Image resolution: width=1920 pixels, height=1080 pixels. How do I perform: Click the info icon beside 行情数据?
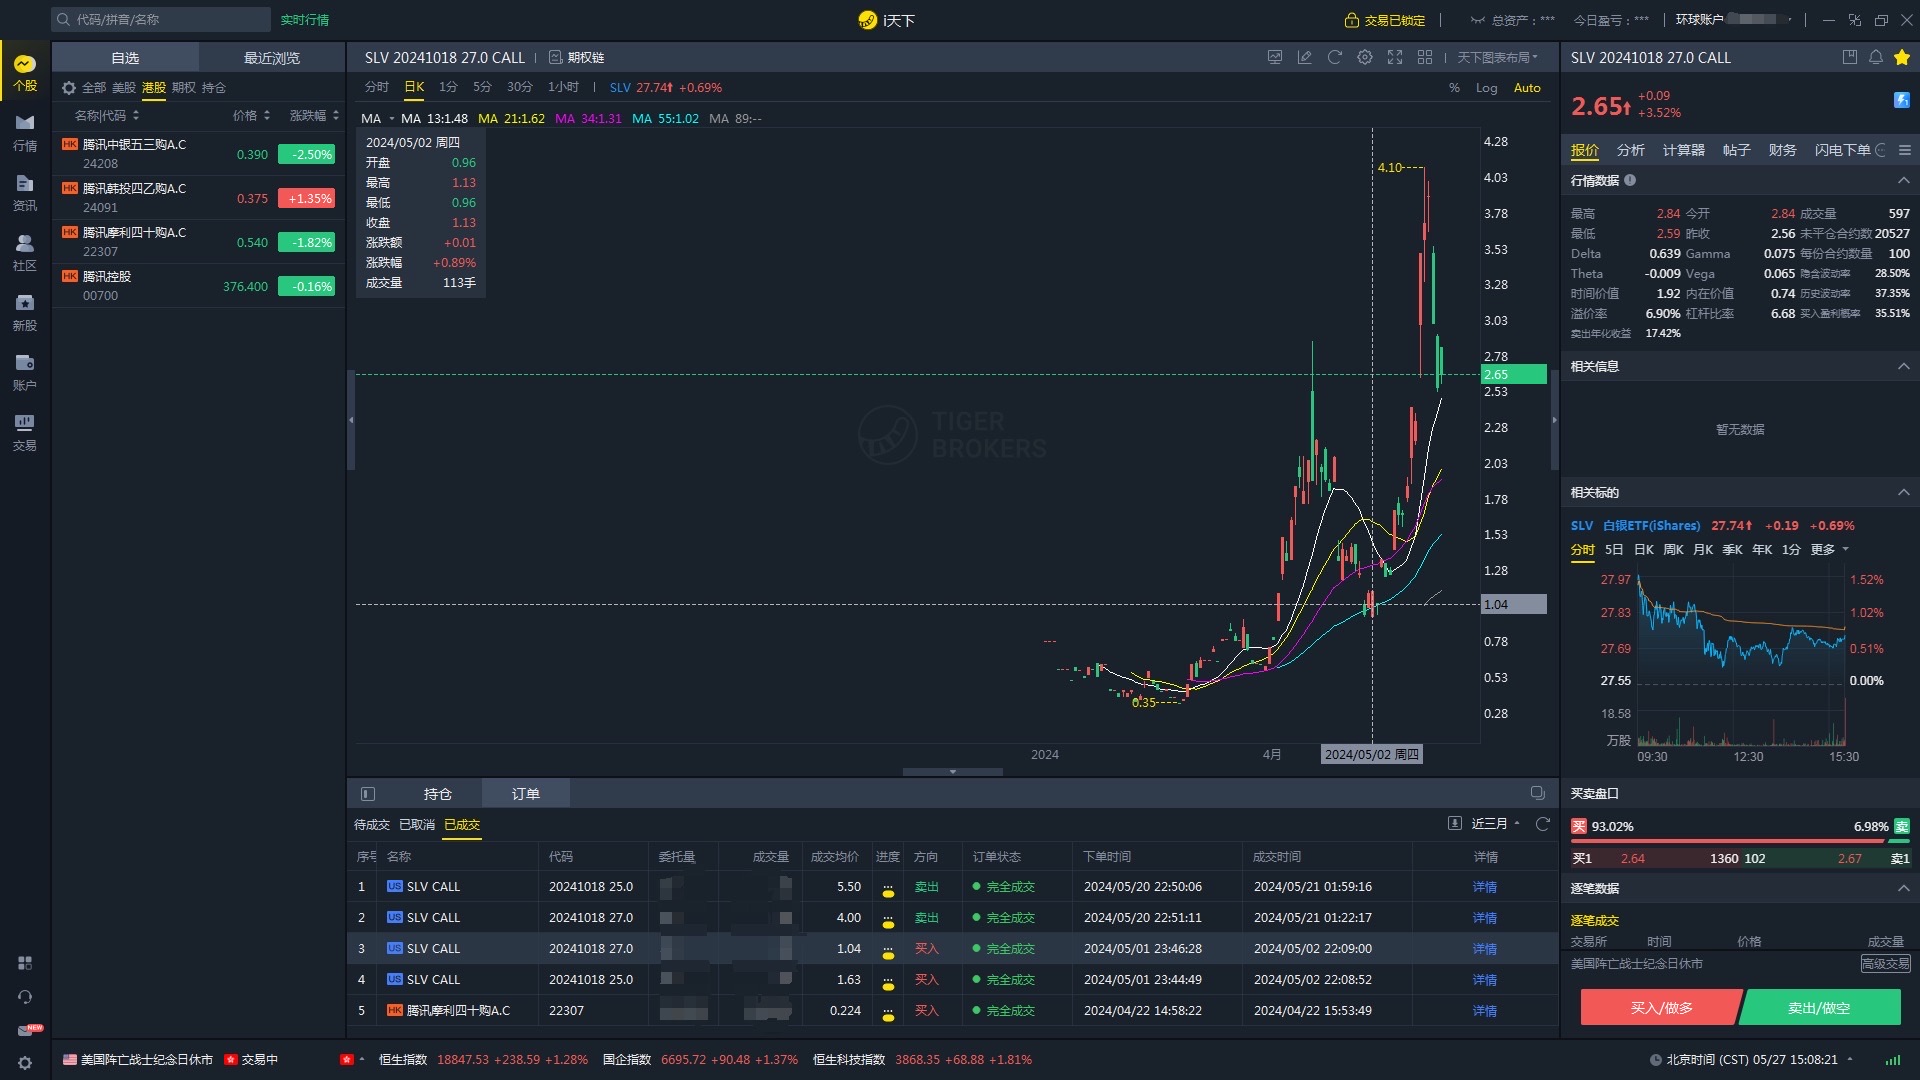click(x=1630, y=180)
